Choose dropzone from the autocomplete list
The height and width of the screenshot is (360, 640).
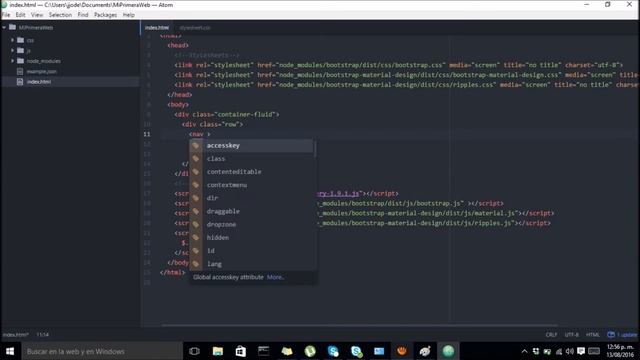point(251,224)
